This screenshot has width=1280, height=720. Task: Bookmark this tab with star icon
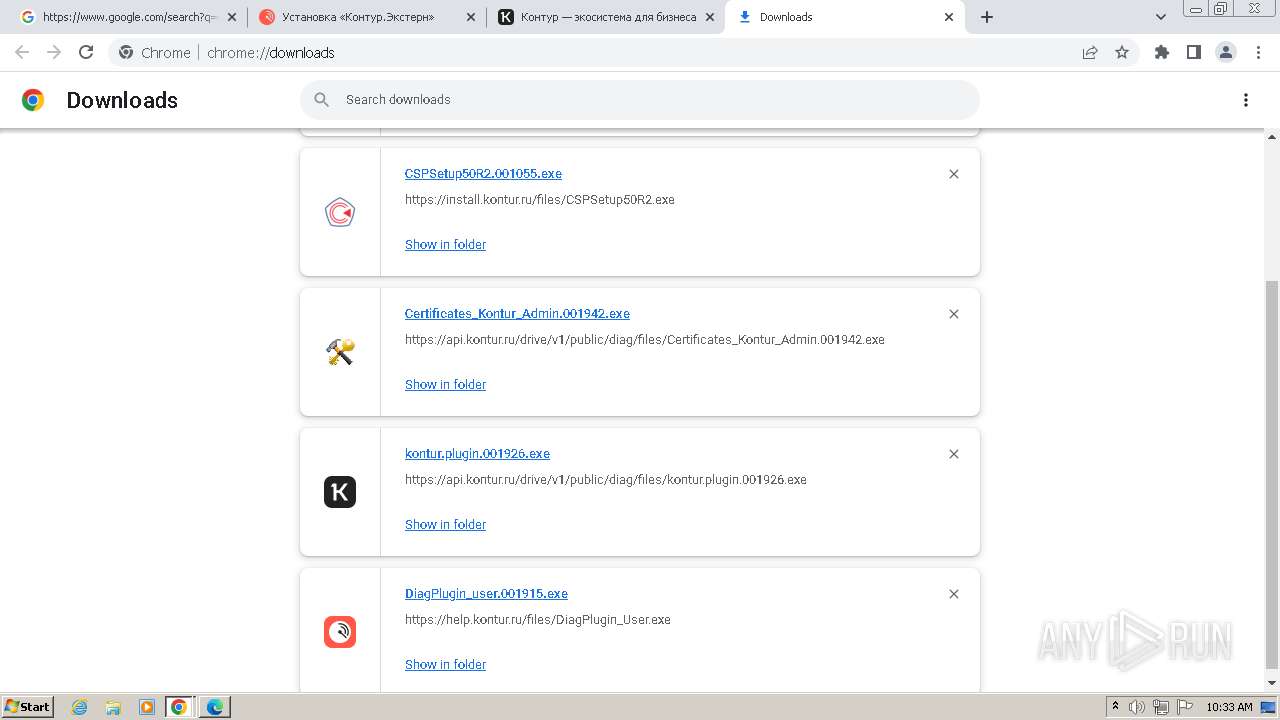click(1122, 53)
